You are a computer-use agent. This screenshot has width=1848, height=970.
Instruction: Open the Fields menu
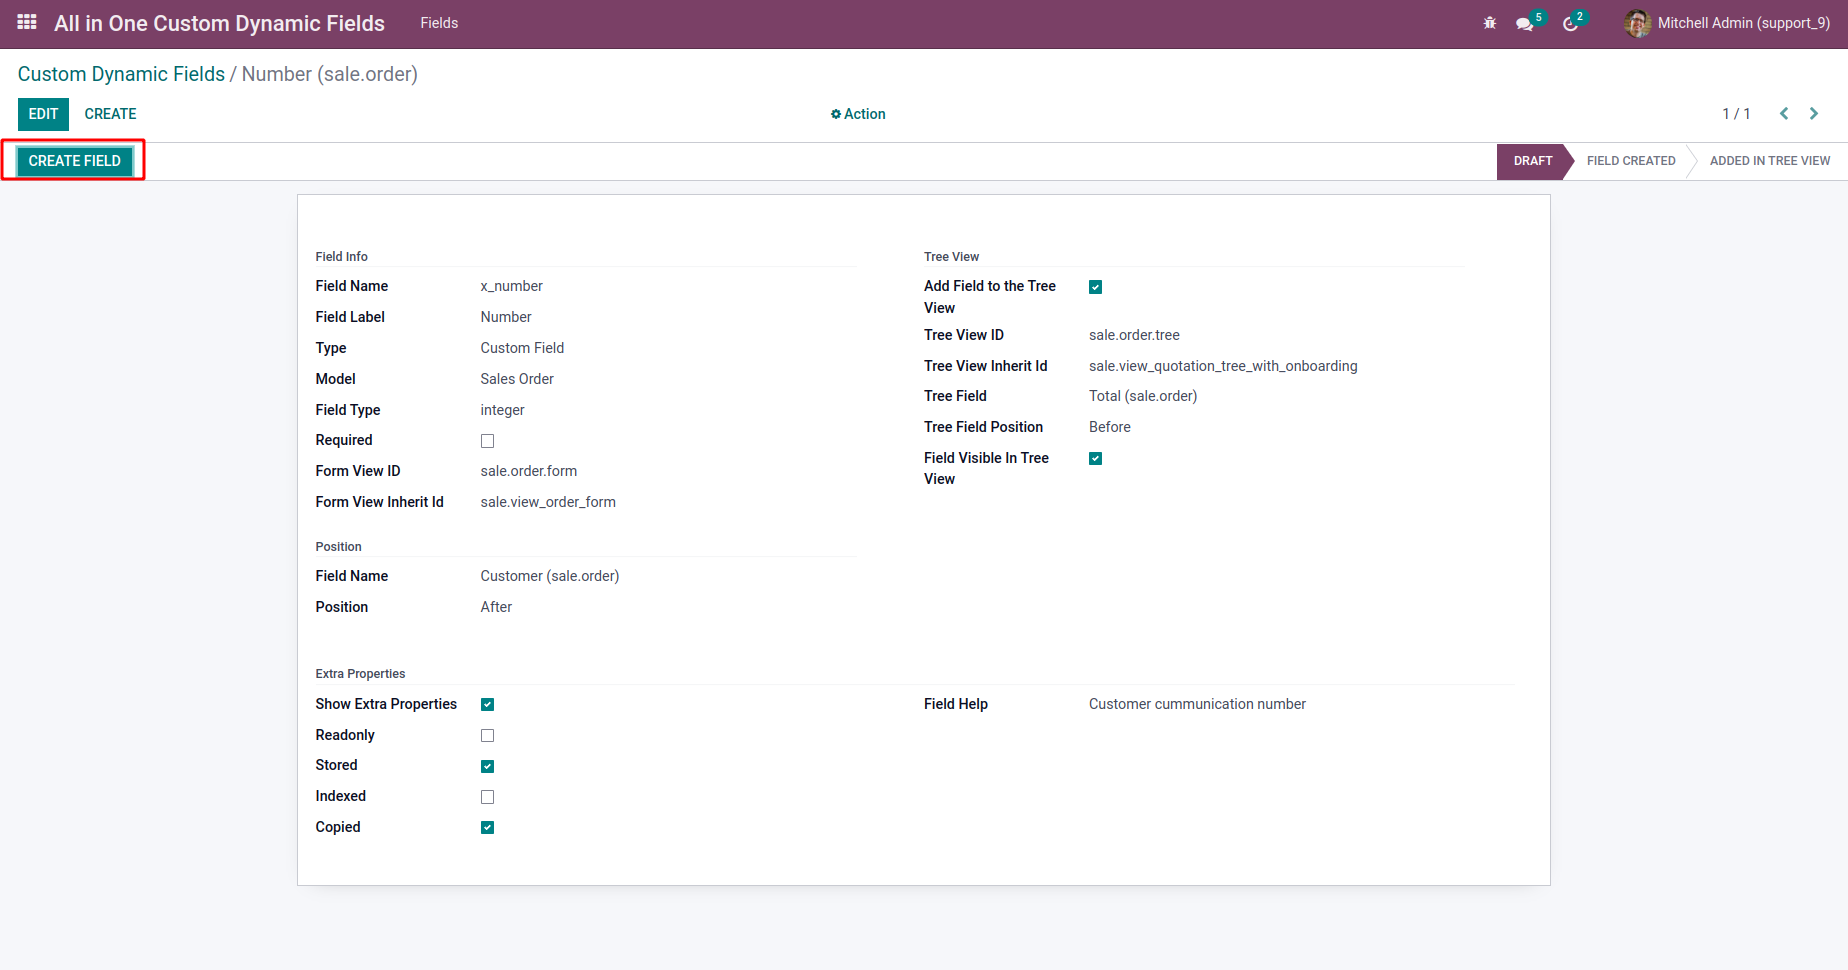click(x=439, y=23)
